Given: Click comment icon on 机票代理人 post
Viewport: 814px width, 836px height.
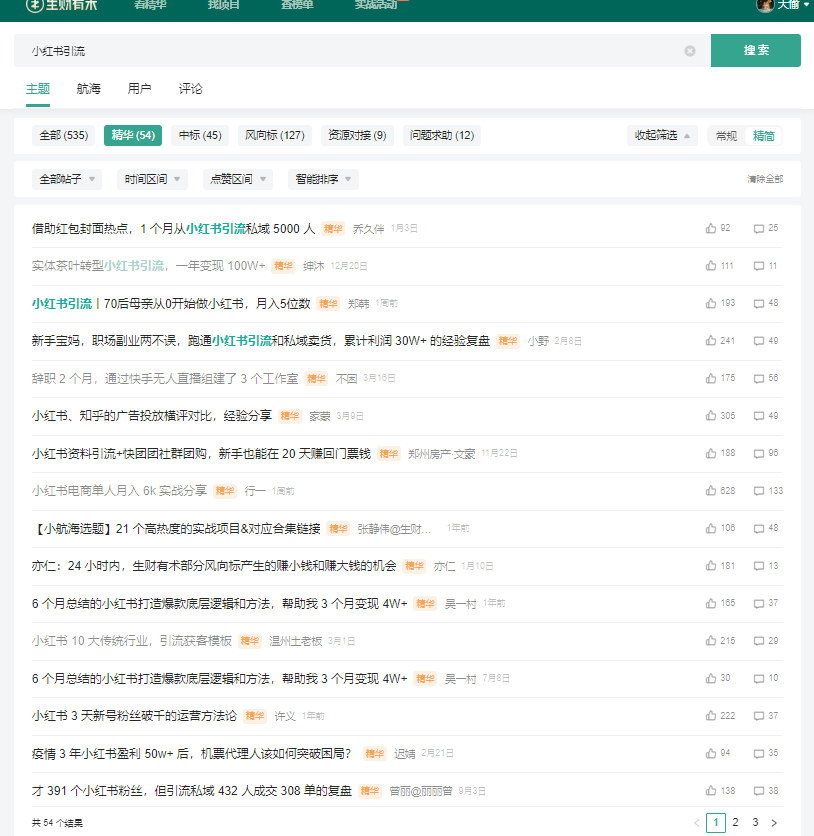Looking at the screenshot, I should [x=759, y=754].
